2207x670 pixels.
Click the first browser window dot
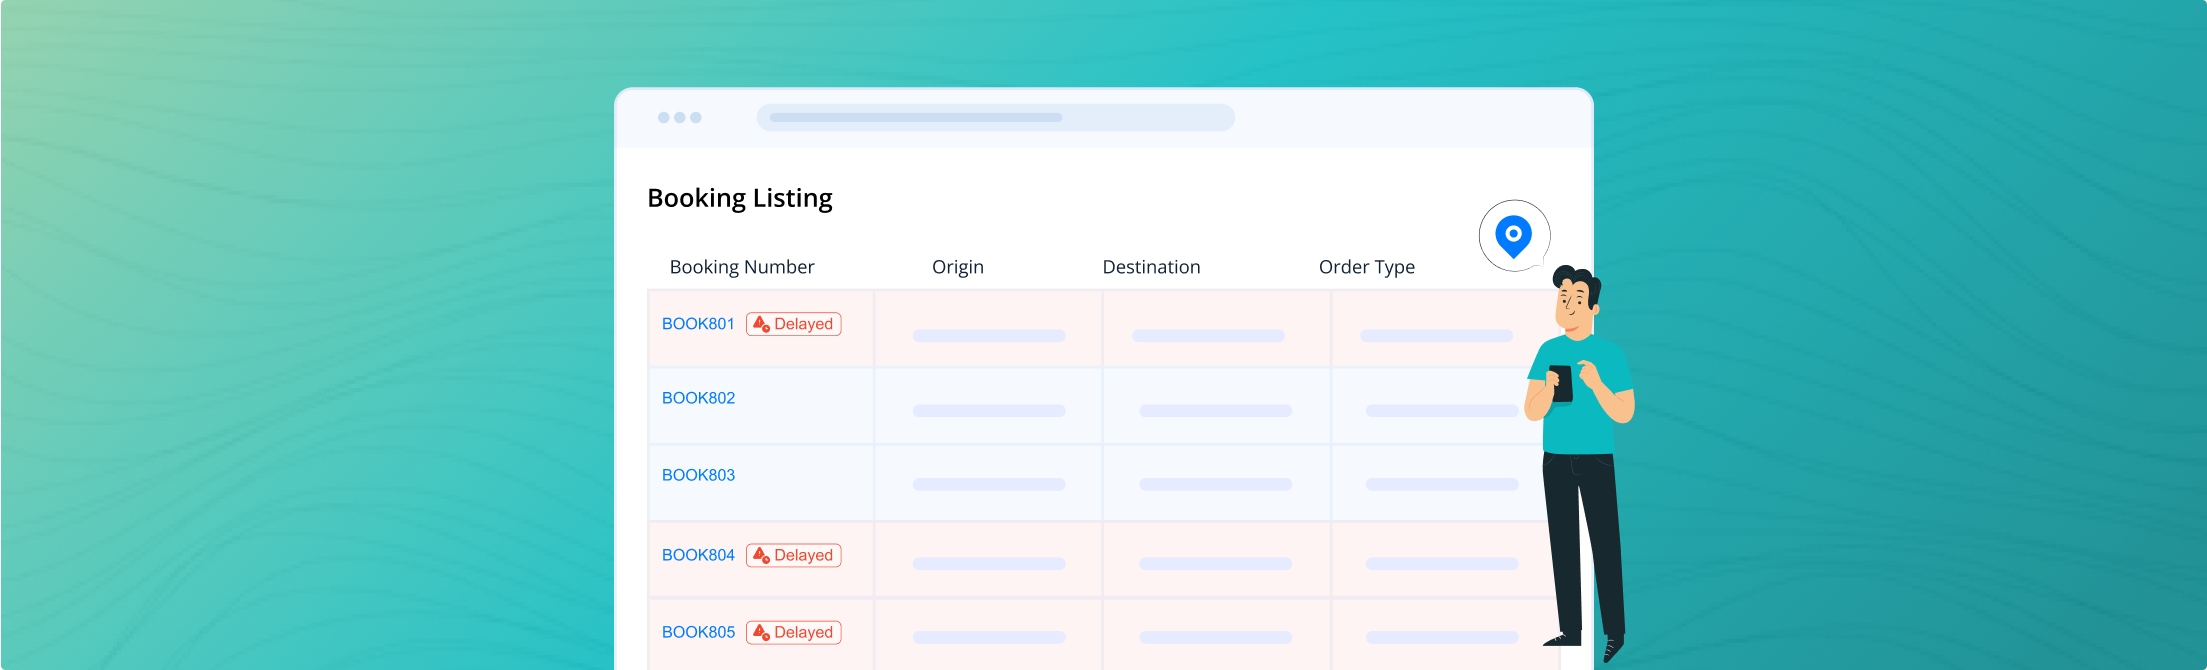[664, 118]
